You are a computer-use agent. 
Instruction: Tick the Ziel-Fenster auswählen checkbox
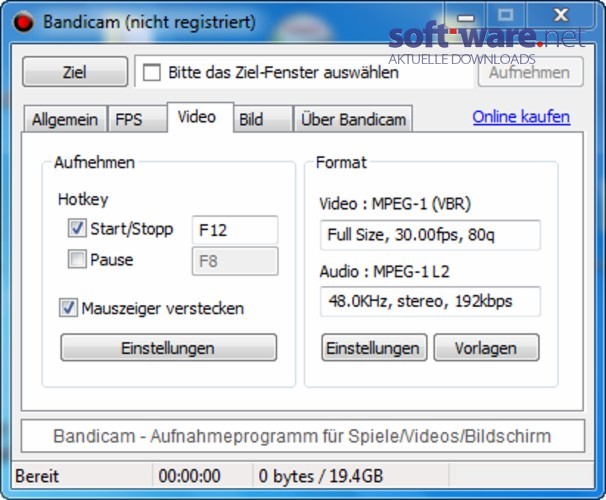[x=152, y=72]
